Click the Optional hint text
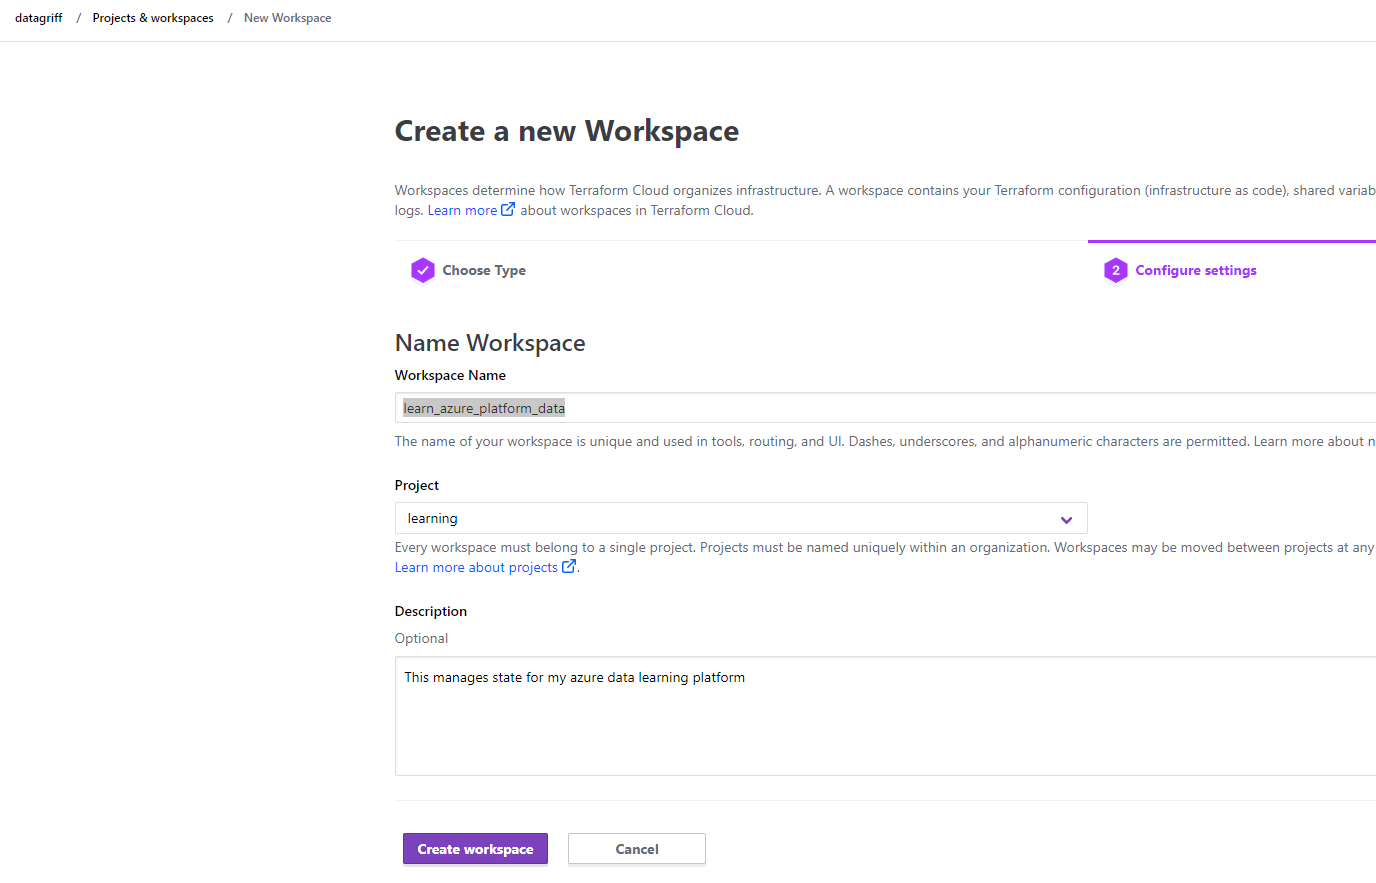 [x=421, y=638]
